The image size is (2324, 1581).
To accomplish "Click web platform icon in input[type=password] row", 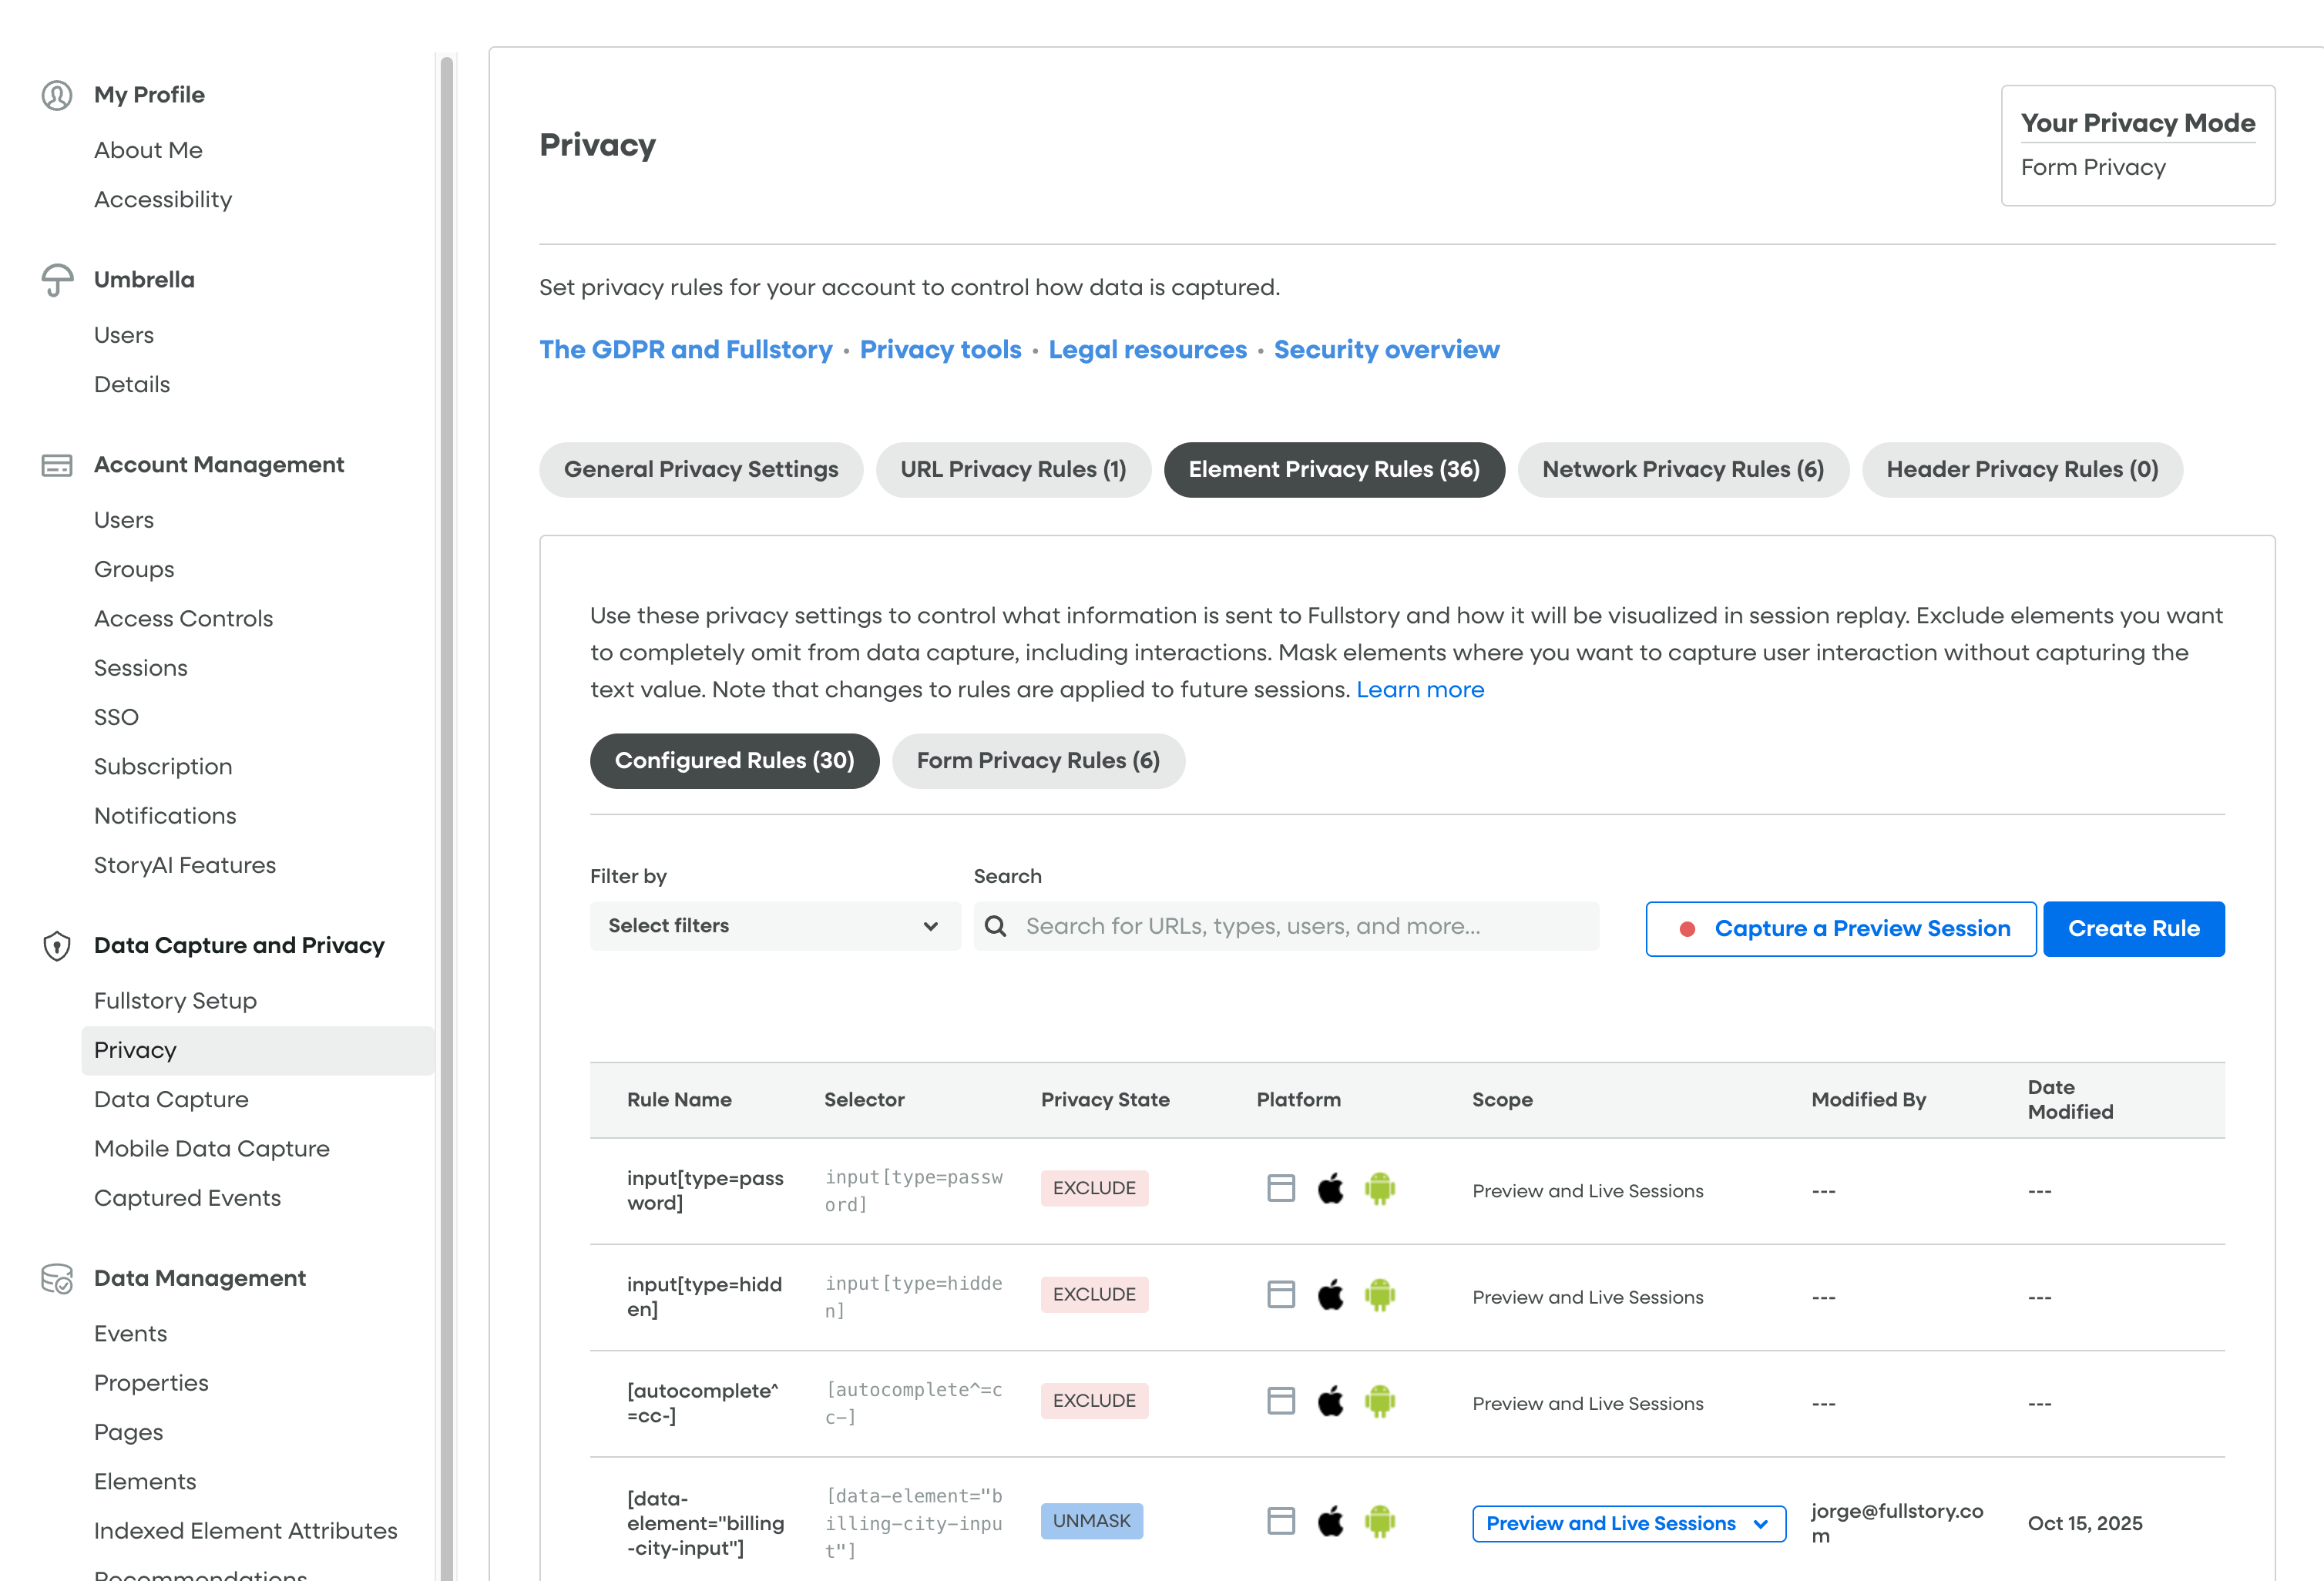I will pyautogui.click(x=1281, y=1188).
